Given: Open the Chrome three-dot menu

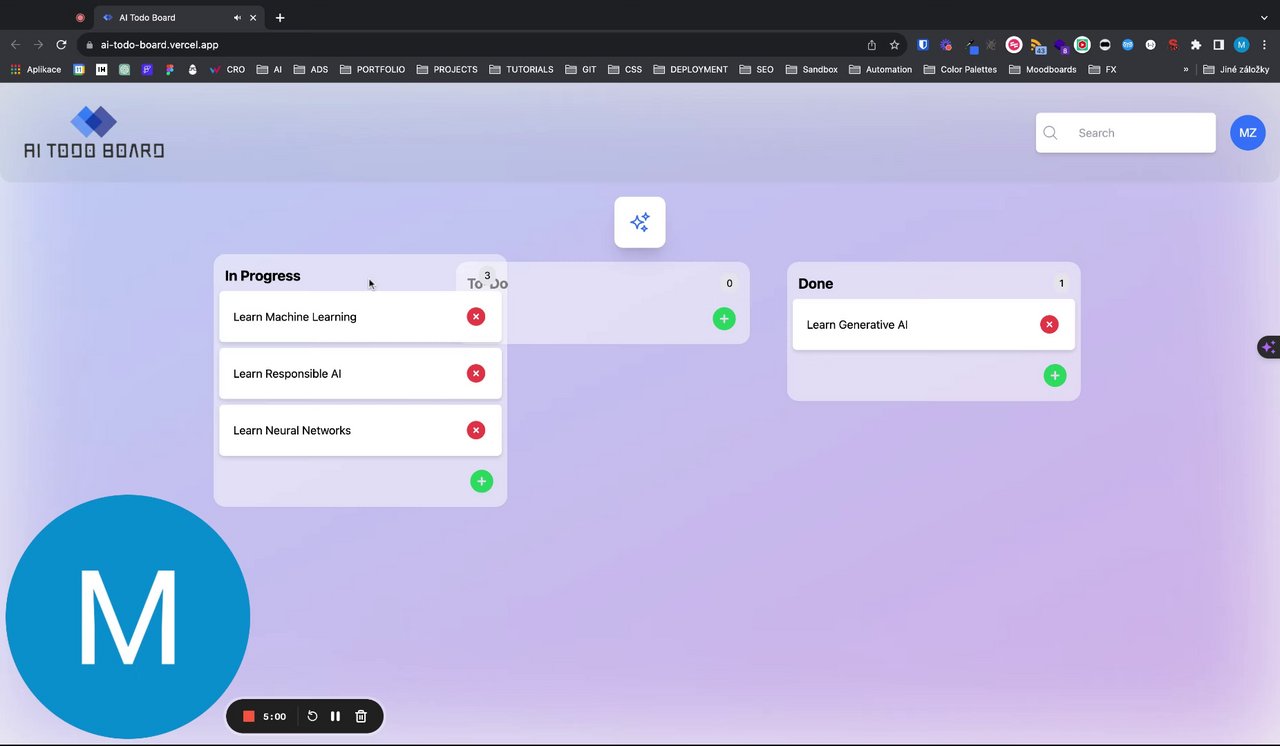Looking at the screenshot, I should coord(1264,45).
